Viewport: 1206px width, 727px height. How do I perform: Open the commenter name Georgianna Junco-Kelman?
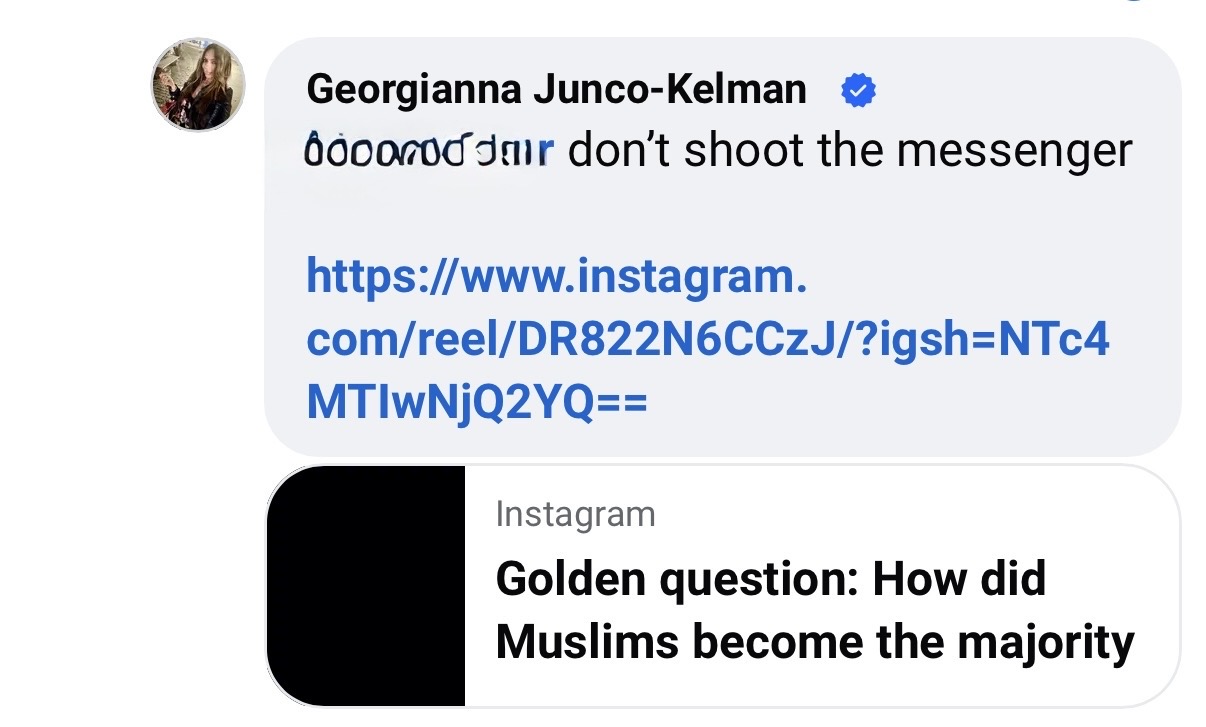[556, 90]
